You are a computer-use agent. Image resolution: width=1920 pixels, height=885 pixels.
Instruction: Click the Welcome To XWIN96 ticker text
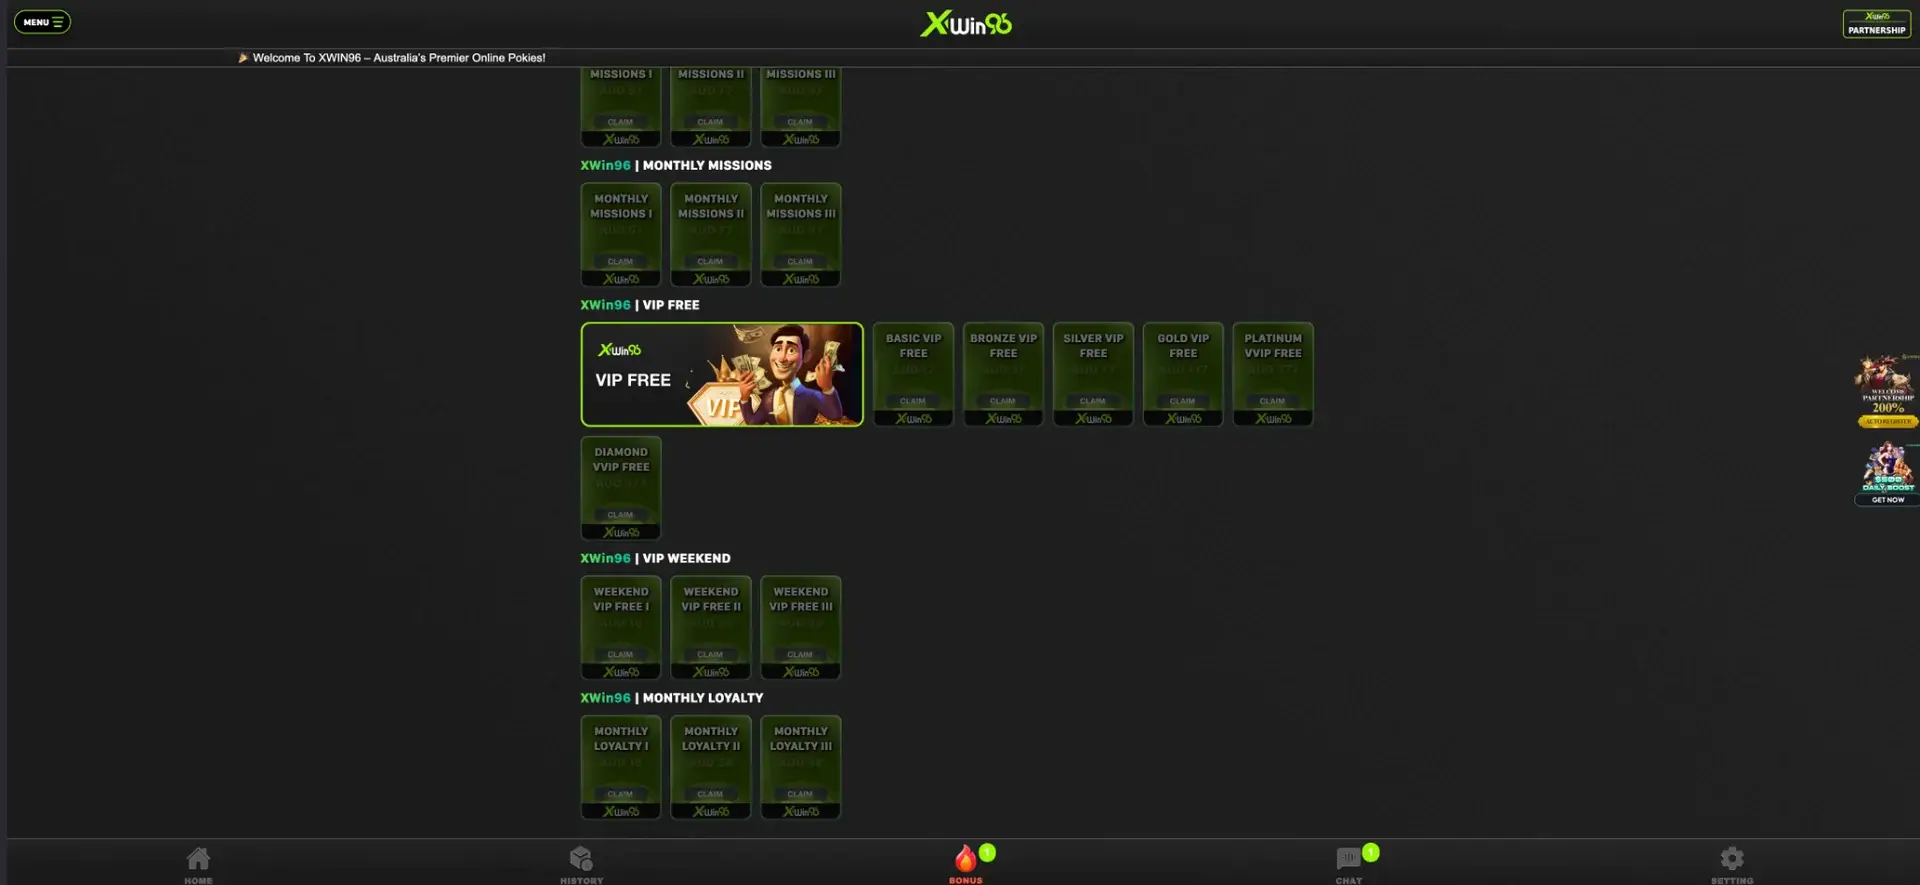point(399,58)
